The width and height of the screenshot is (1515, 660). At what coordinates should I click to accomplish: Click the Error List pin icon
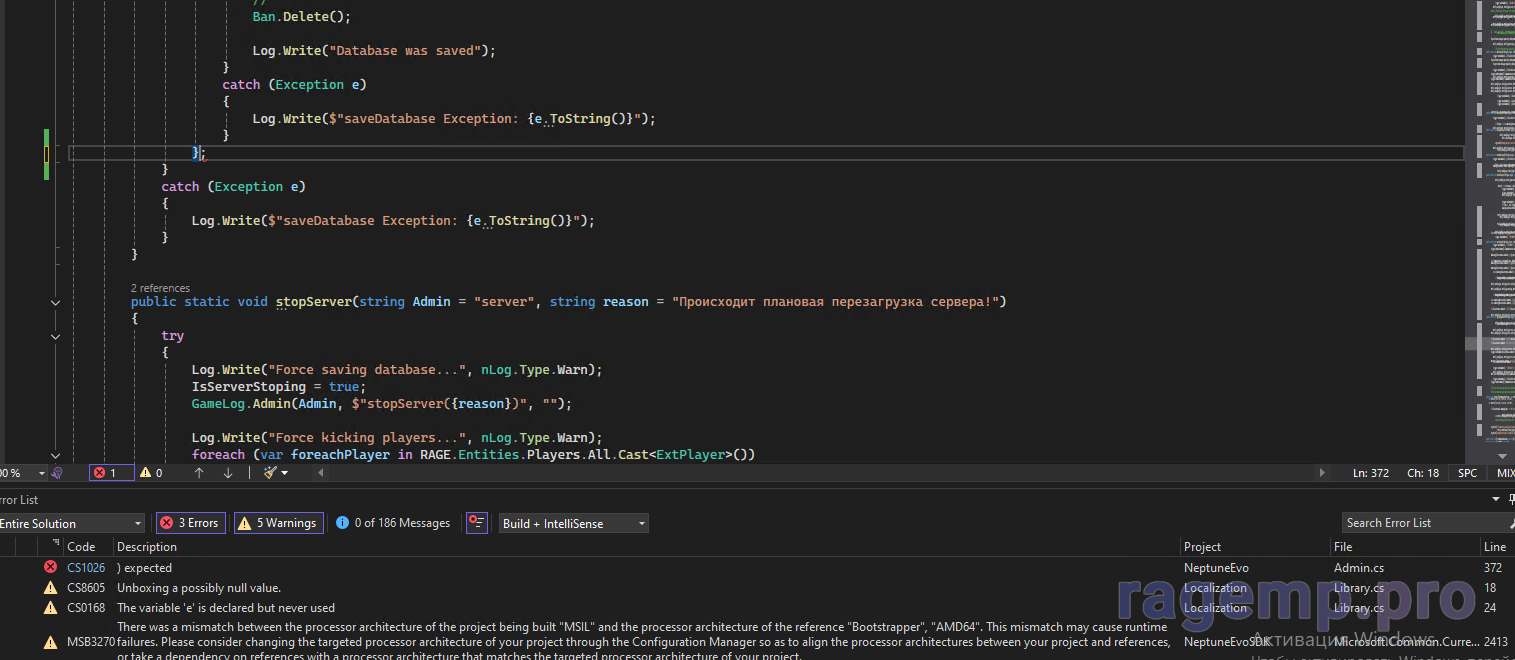1512,499
